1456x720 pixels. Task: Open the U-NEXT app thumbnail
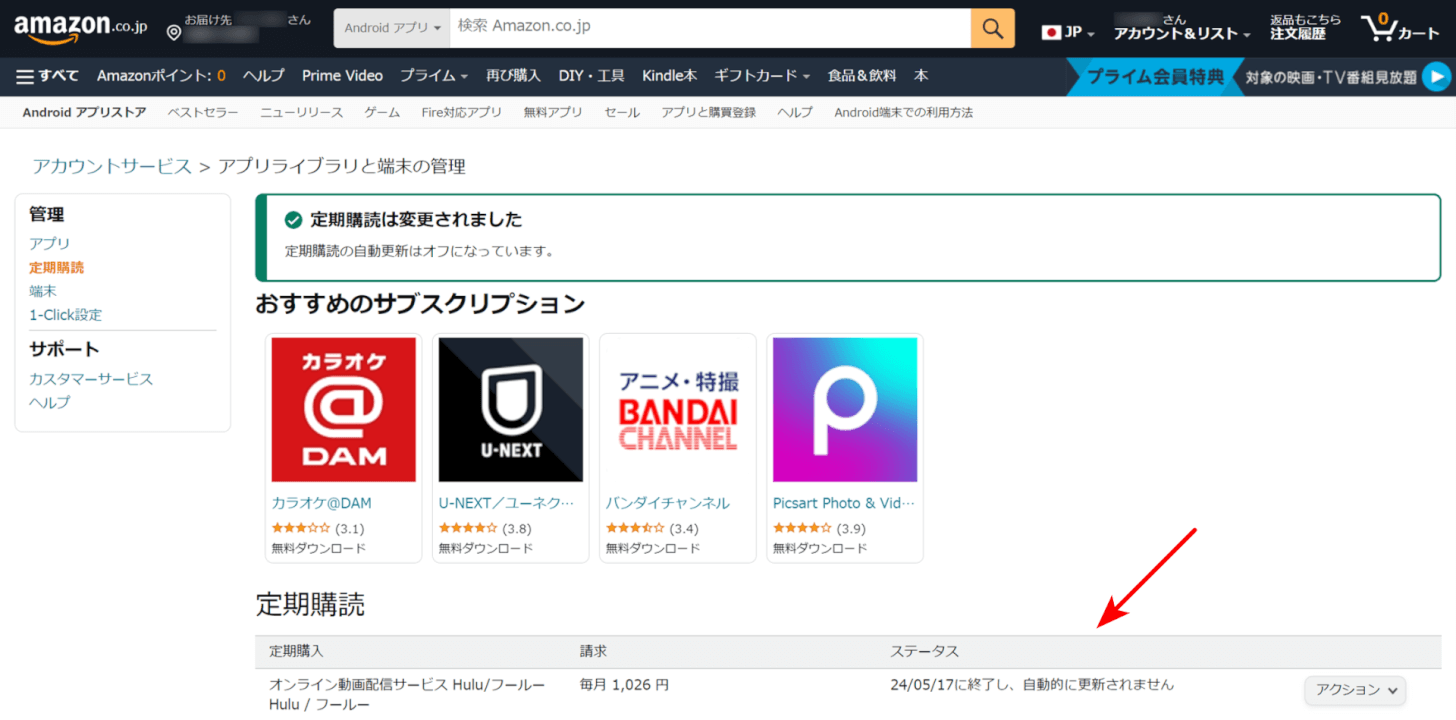click(510, 410)
